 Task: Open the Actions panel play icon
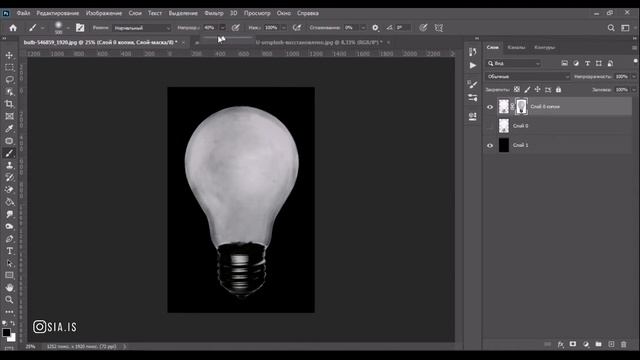(x=473, y=65)
